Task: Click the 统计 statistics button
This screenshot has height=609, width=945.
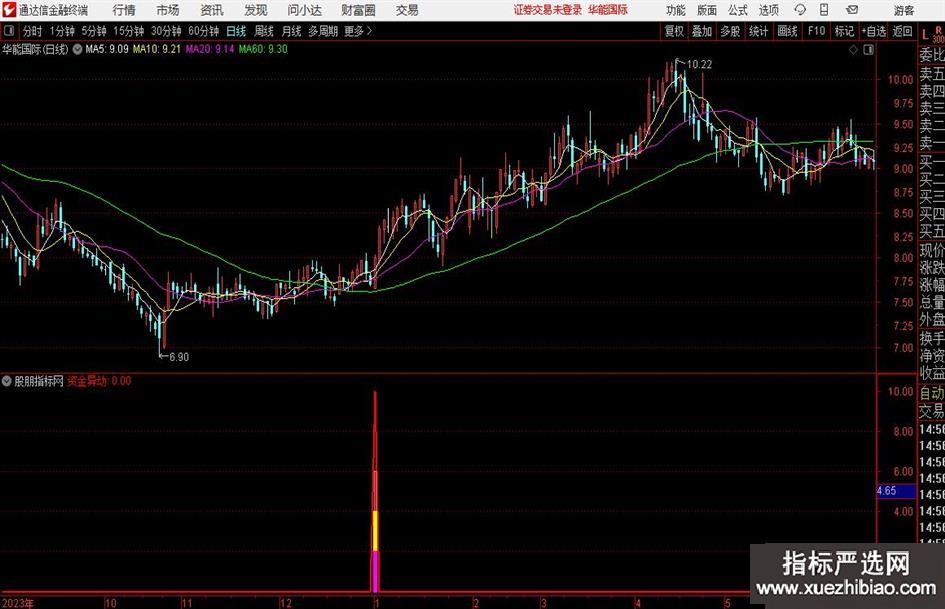Action: 758,31
